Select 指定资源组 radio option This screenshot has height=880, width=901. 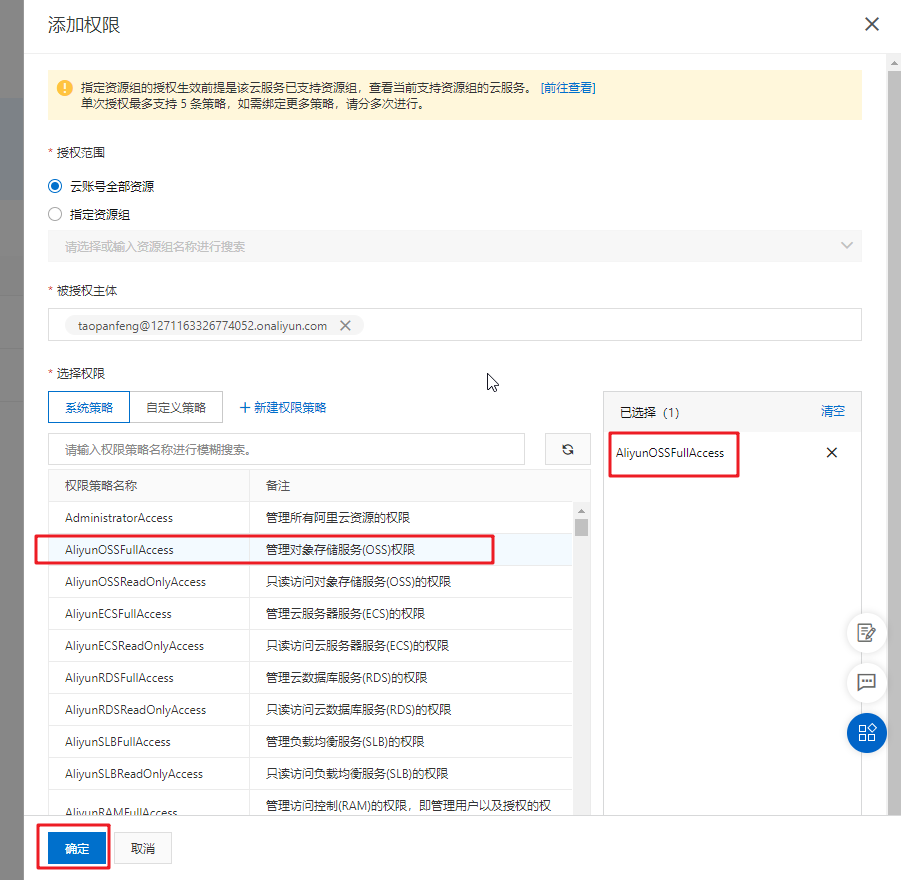55,214
